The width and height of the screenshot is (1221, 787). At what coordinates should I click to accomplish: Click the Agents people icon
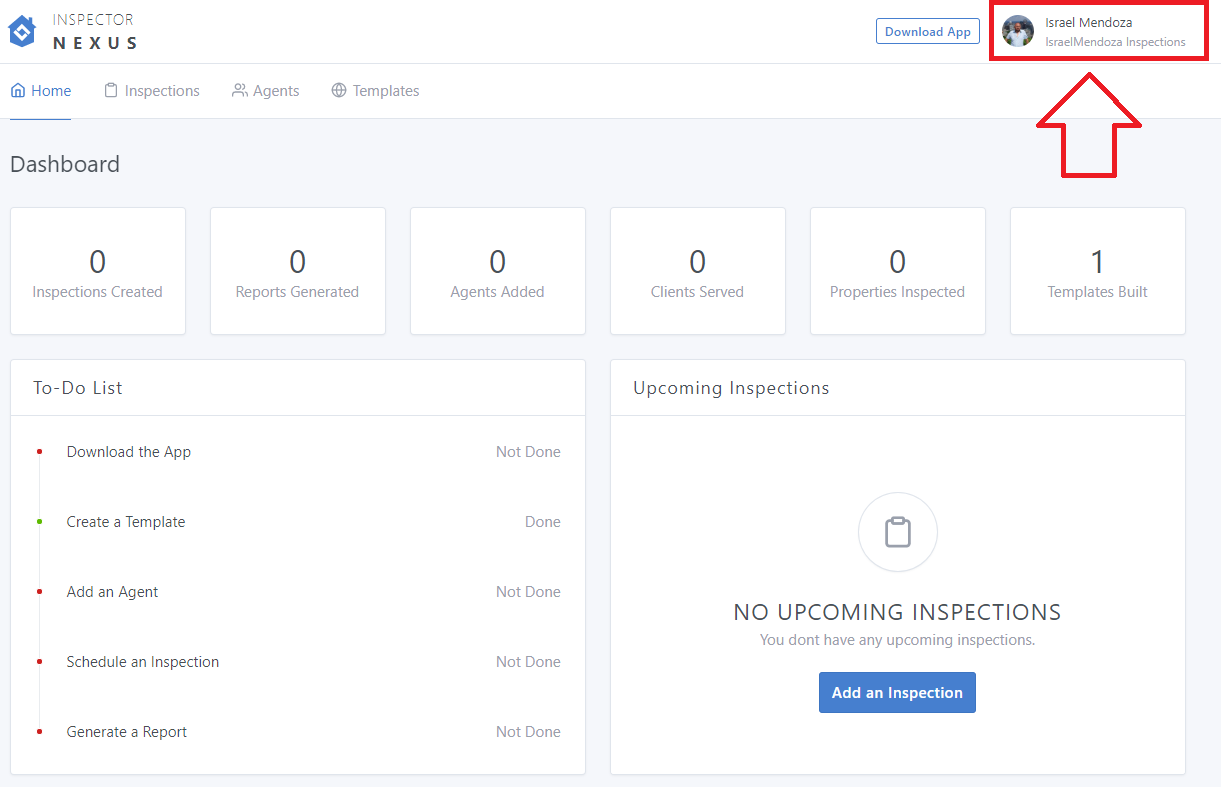point(240,91)
